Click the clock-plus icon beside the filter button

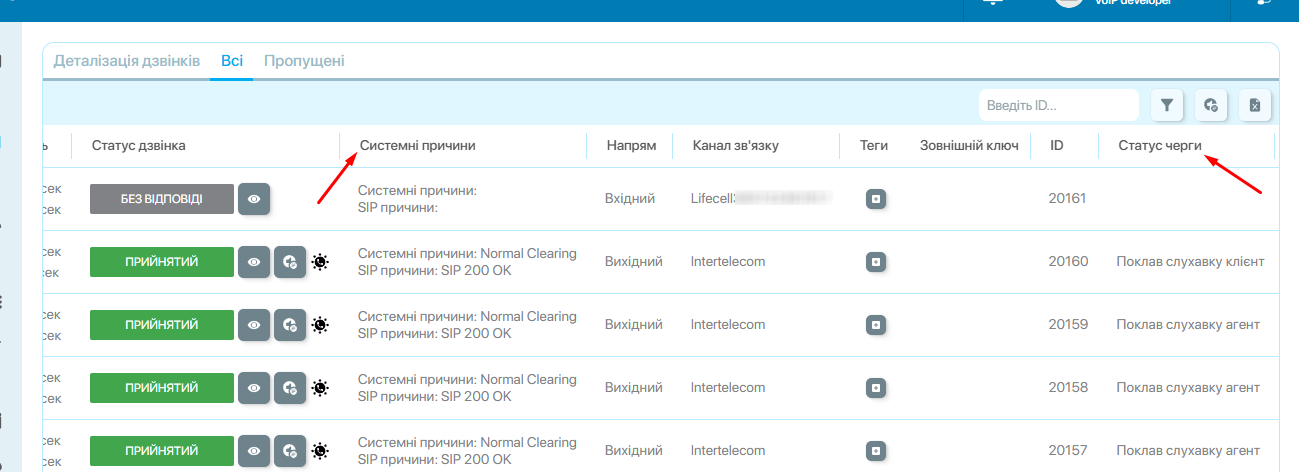click(1211, 105)
